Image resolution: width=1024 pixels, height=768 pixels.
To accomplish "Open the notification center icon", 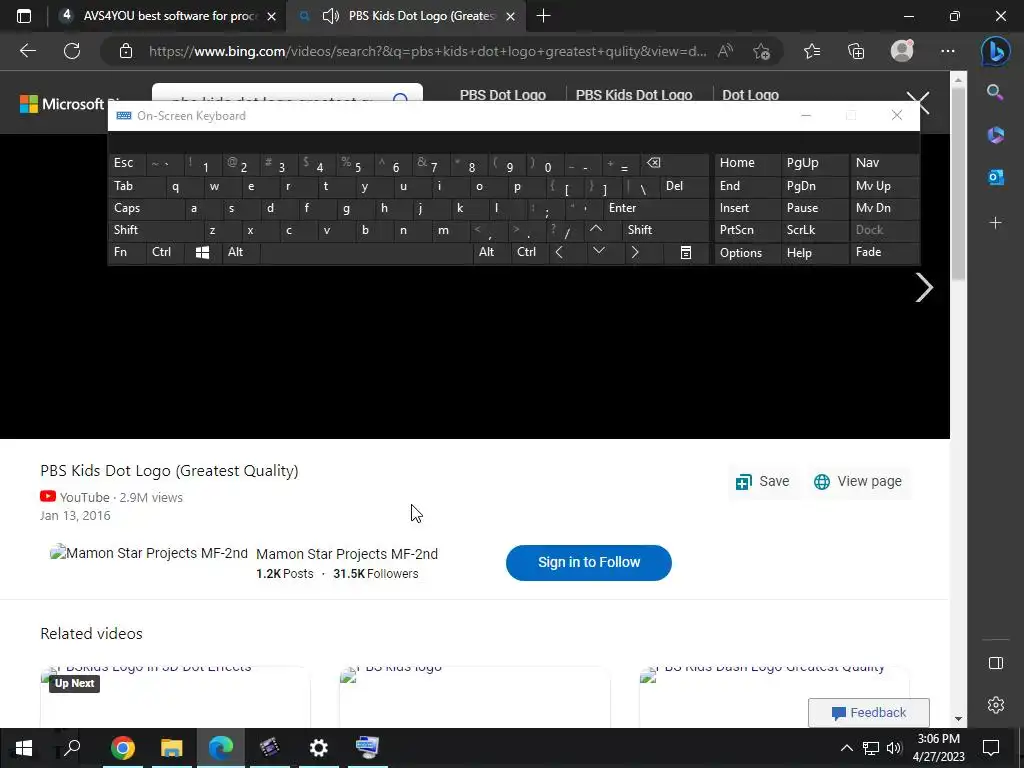I will 991,748.
